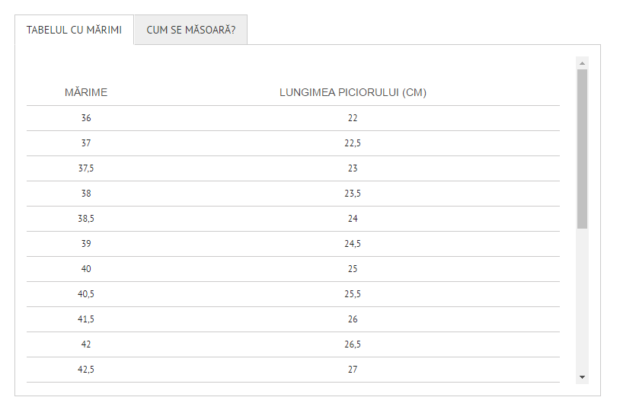Select the 24,5 cm foot length cell
Image resolution: width=620 pixels, height=410 pixels.
coord(353,244)
